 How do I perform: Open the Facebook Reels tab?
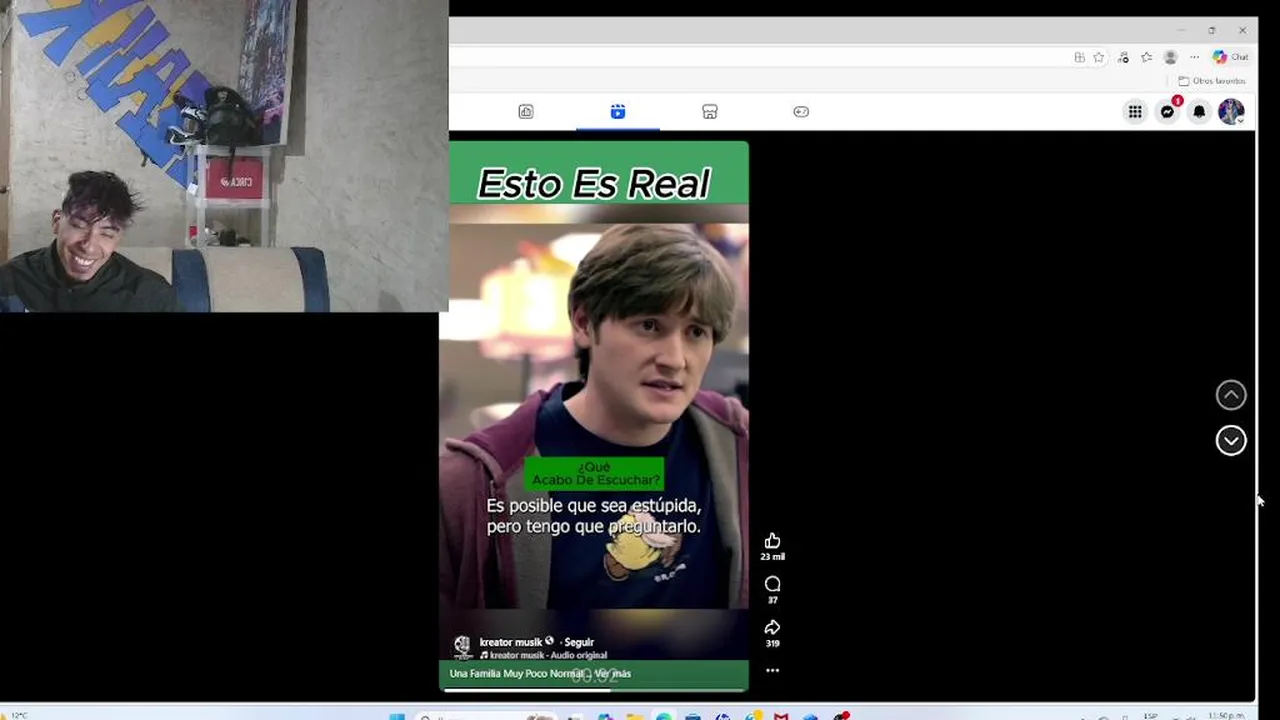618,112
